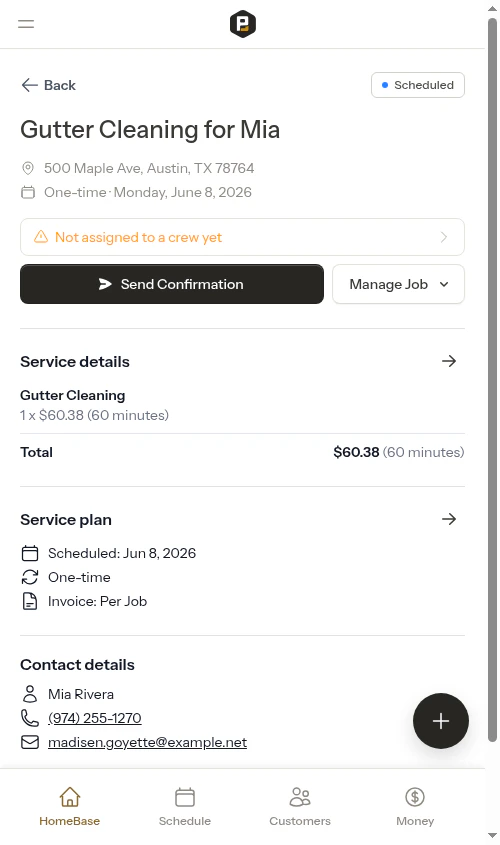Open Service plan via its arrow
Viewport: 500px width, 845px height.
tap(449, 519)
